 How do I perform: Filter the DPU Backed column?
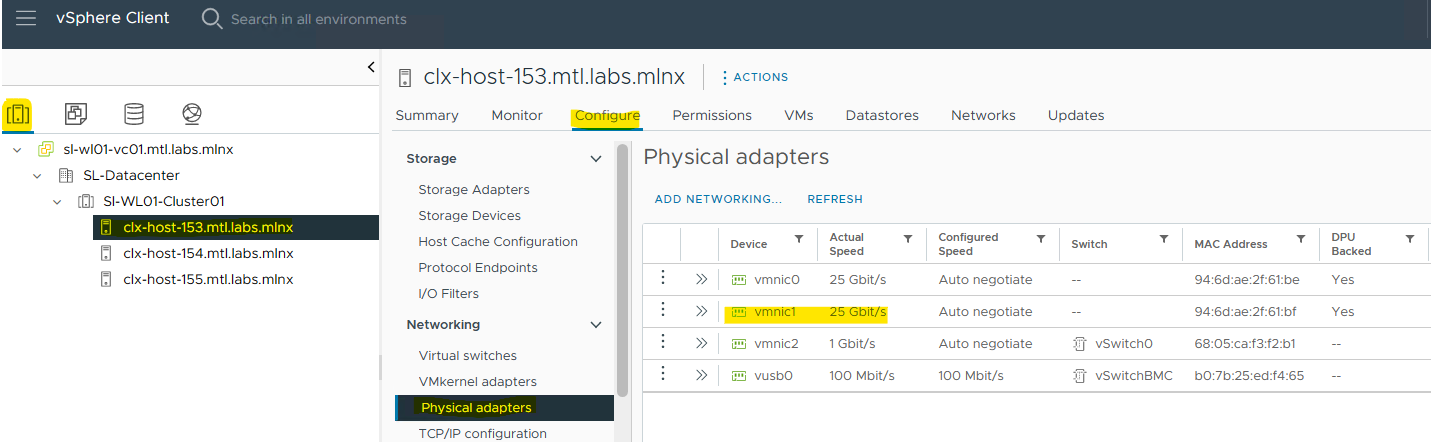[1410, 239]
